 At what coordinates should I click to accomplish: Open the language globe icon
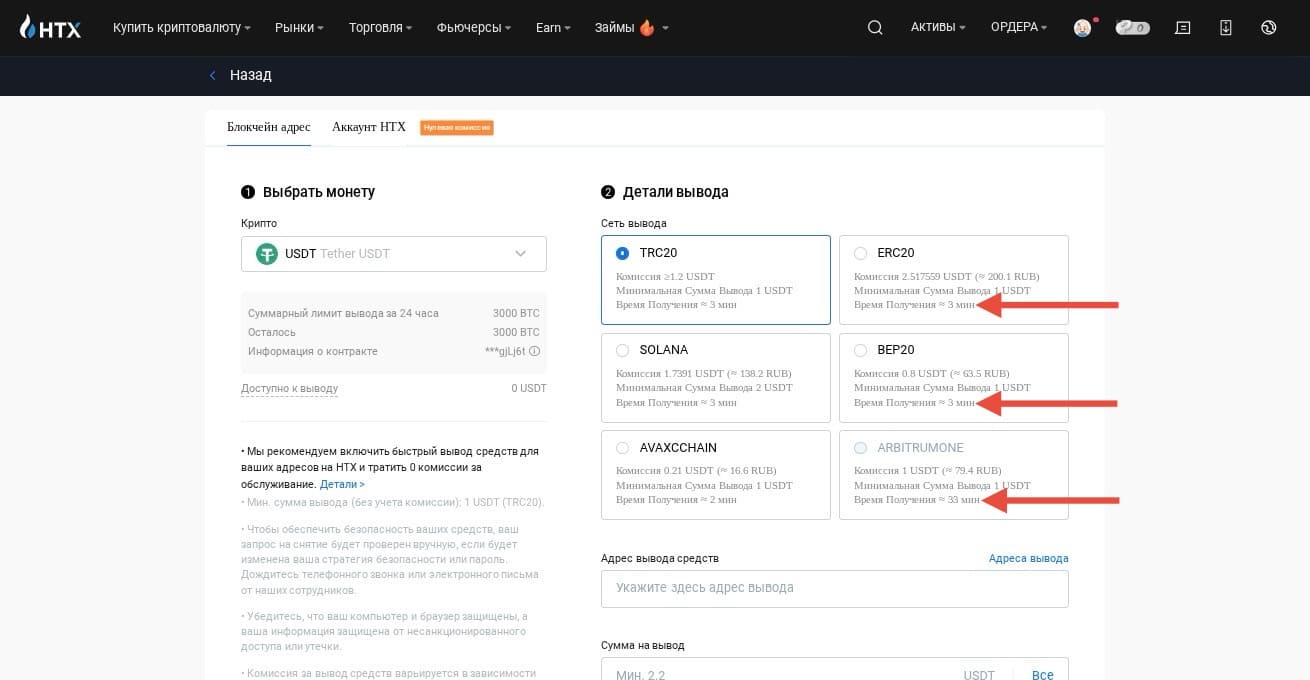tap(1269, 28)
